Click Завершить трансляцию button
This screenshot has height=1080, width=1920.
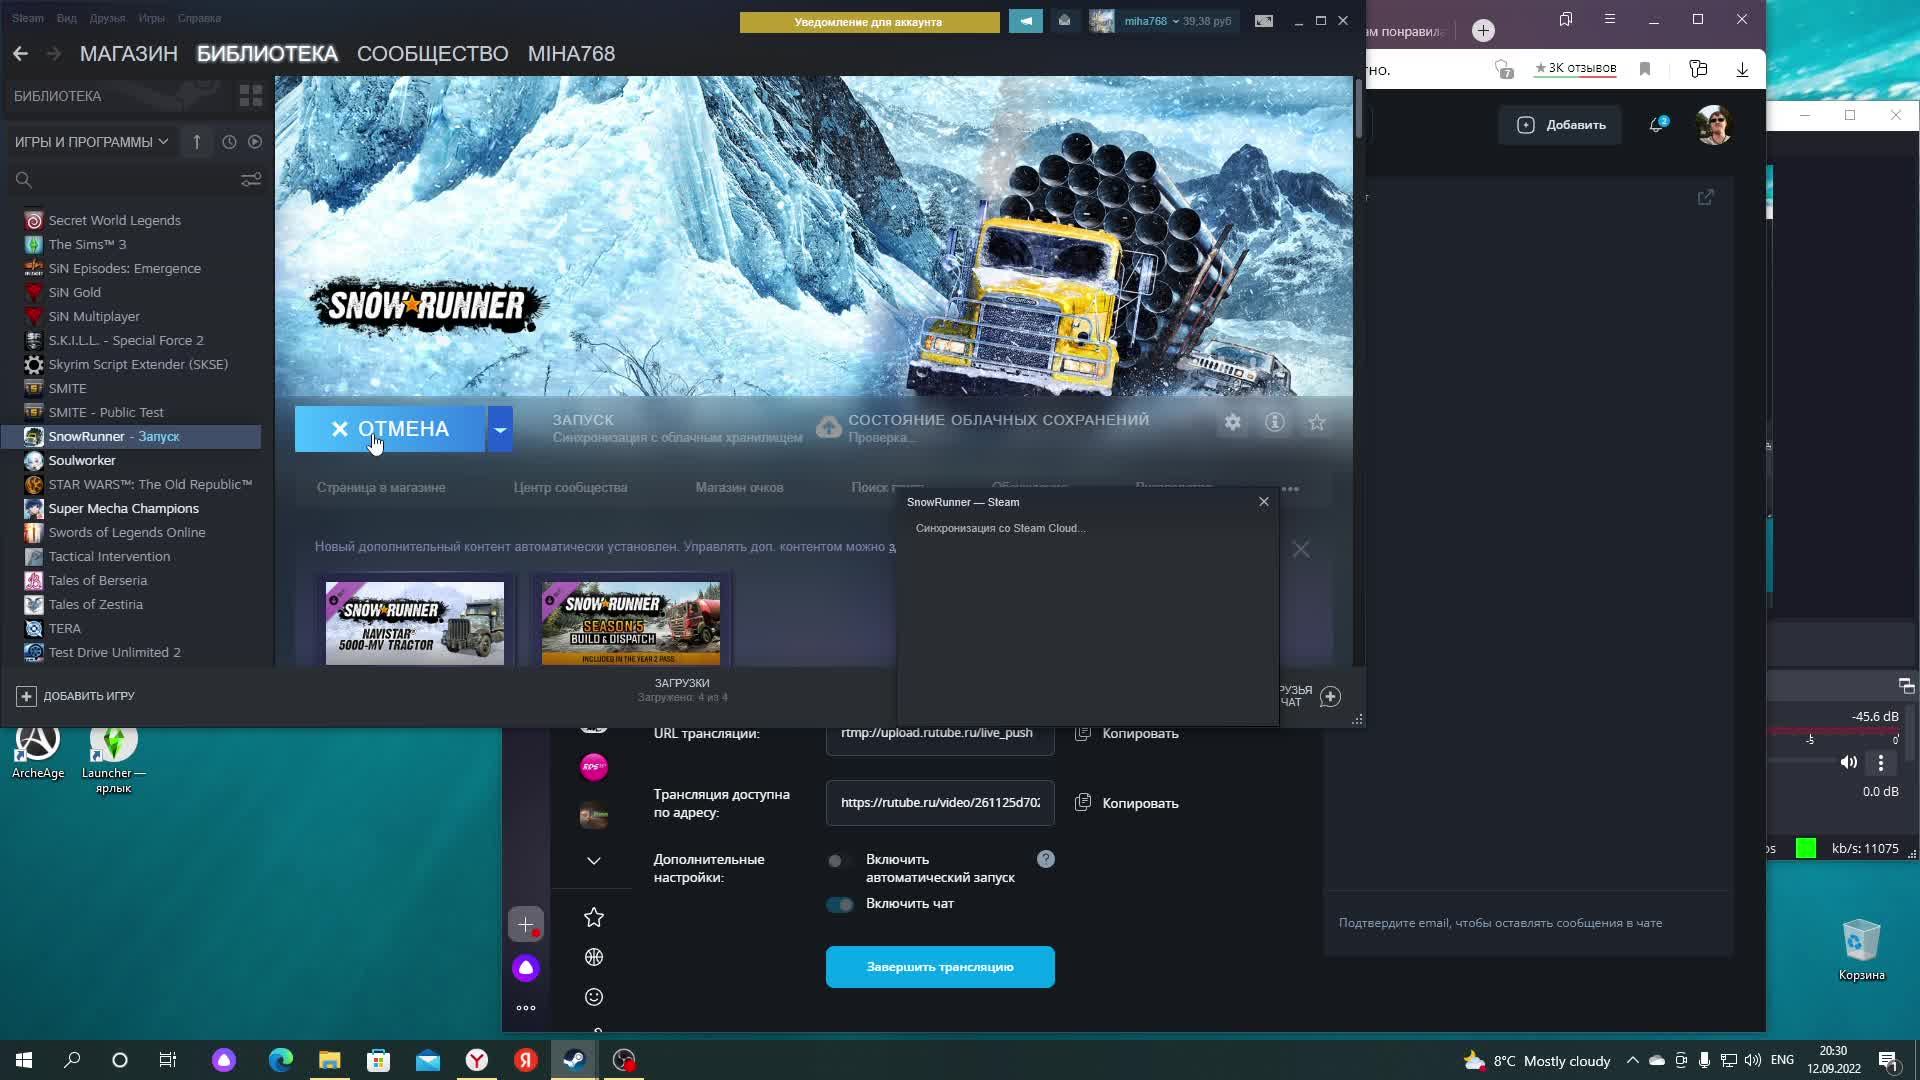pos(940,967)
